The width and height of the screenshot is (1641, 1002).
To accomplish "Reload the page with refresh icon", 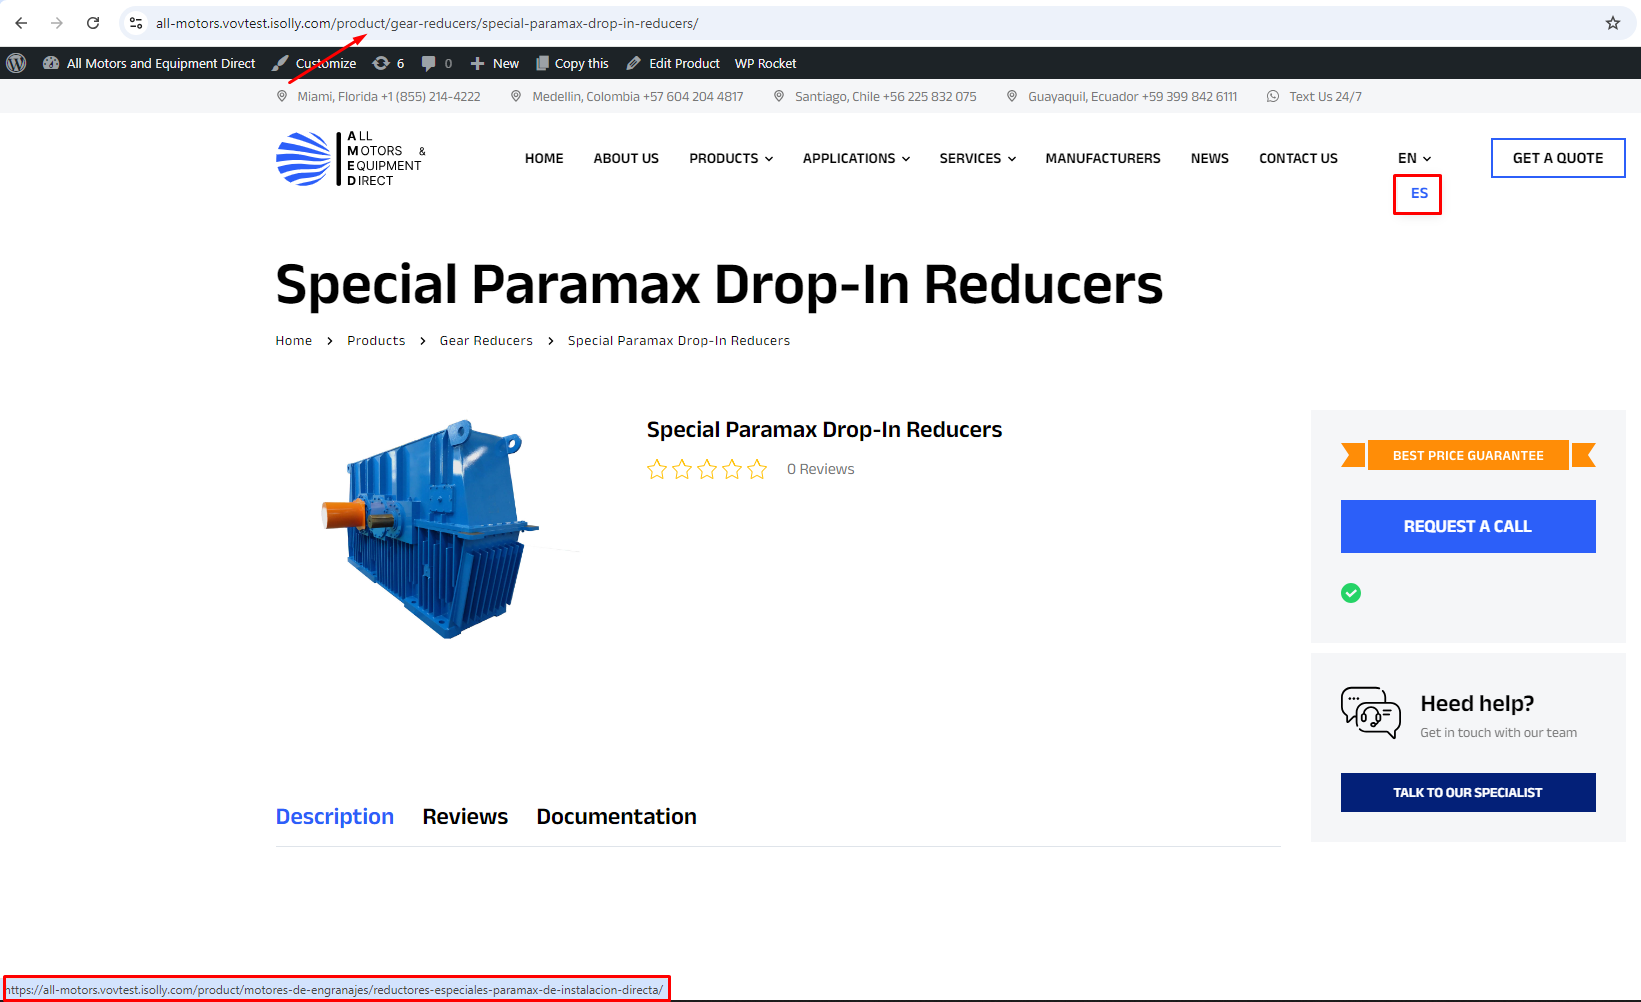I will pos(93,23).
